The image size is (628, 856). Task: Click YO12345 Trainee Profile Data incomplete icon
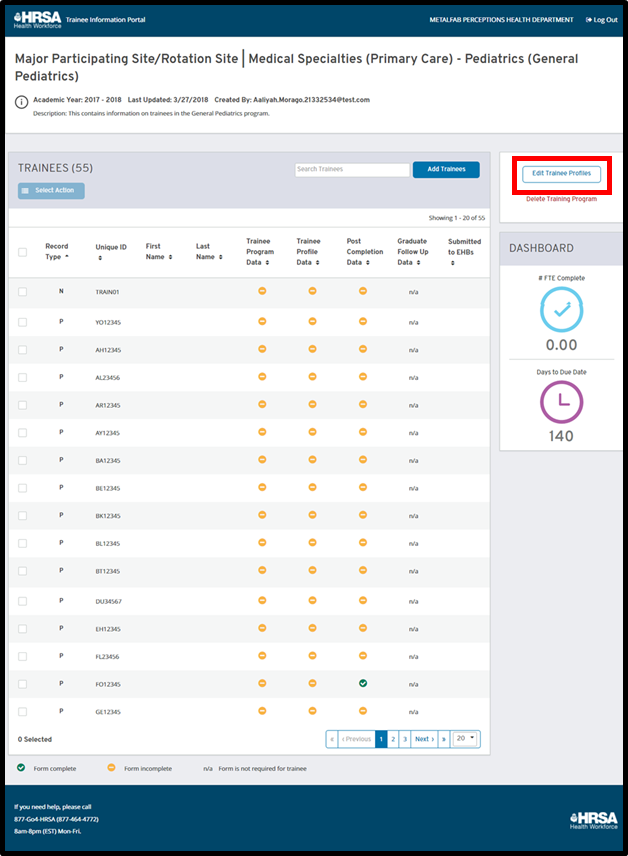(312, 322)
